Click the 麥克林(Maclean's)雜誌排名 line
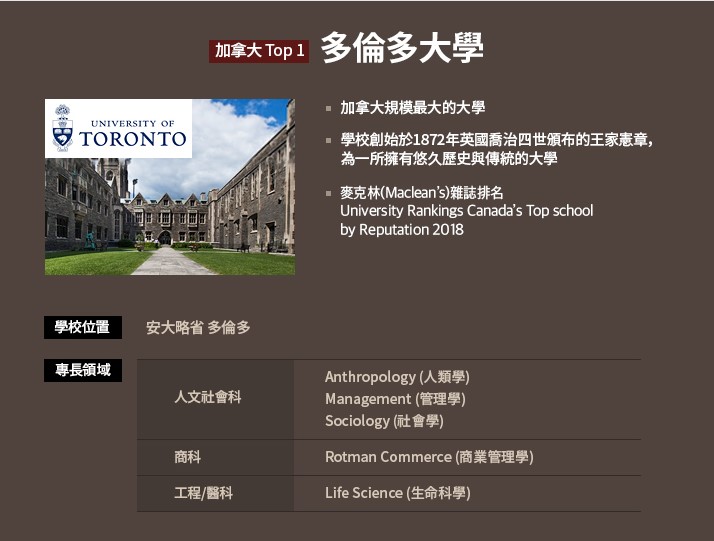The height and width of the screenshot is (541, 714). (422, 193)
